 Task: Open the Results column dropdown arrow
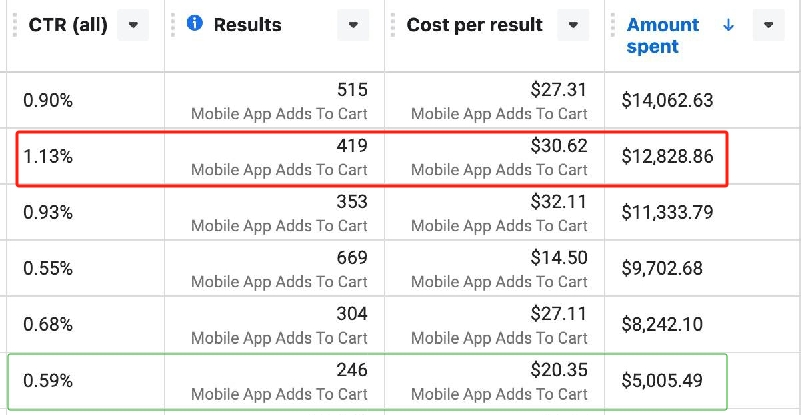pos(353,25)
